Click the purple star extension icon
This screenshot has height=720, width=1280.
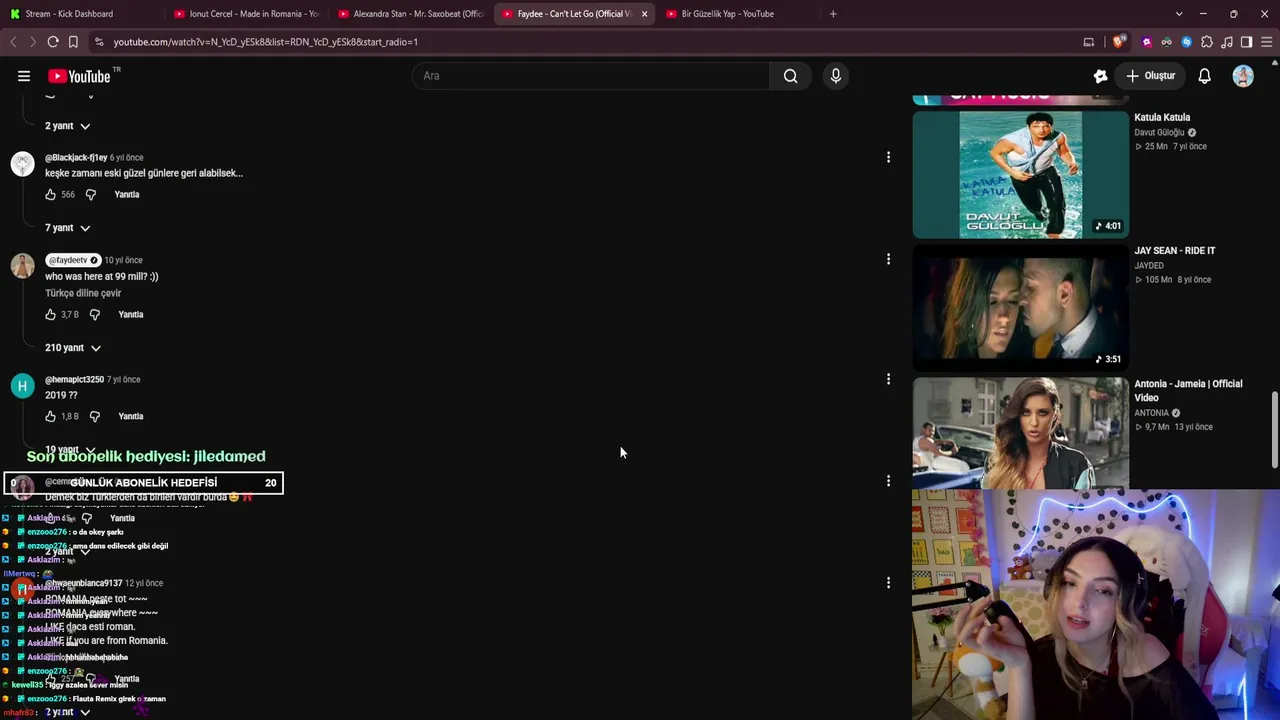[x=1147, y=42]
